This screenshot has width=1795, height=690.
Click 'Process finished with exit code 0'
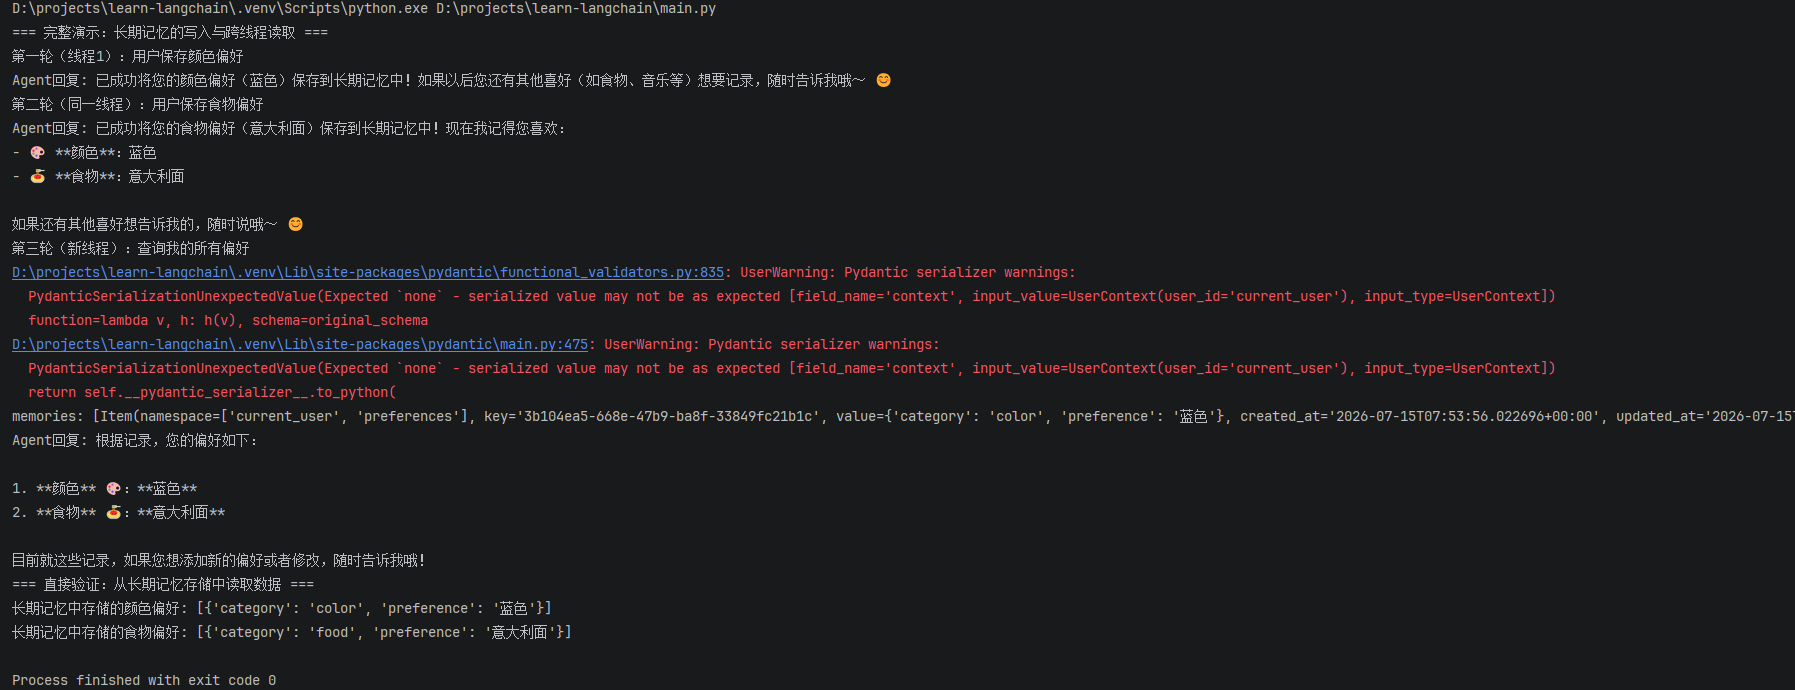coord(144,680)
